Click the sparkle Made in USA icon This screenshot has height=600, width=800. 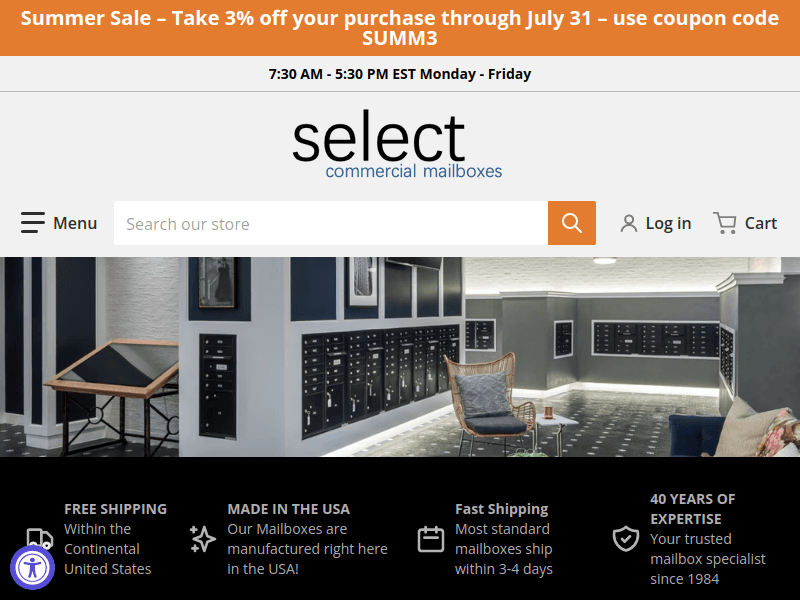coord(203,539)
